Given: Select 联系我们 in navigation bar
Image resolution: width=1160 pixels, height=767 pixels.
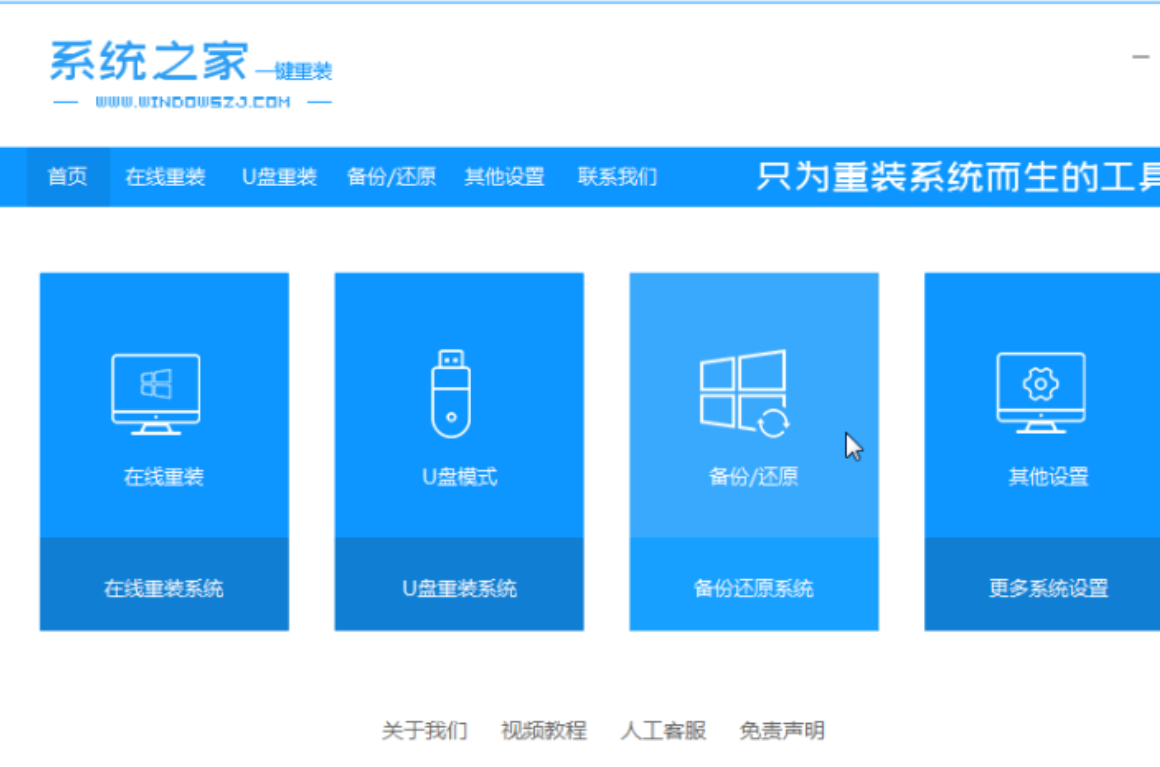Looking at the screenshot, I should pos(617,177).
